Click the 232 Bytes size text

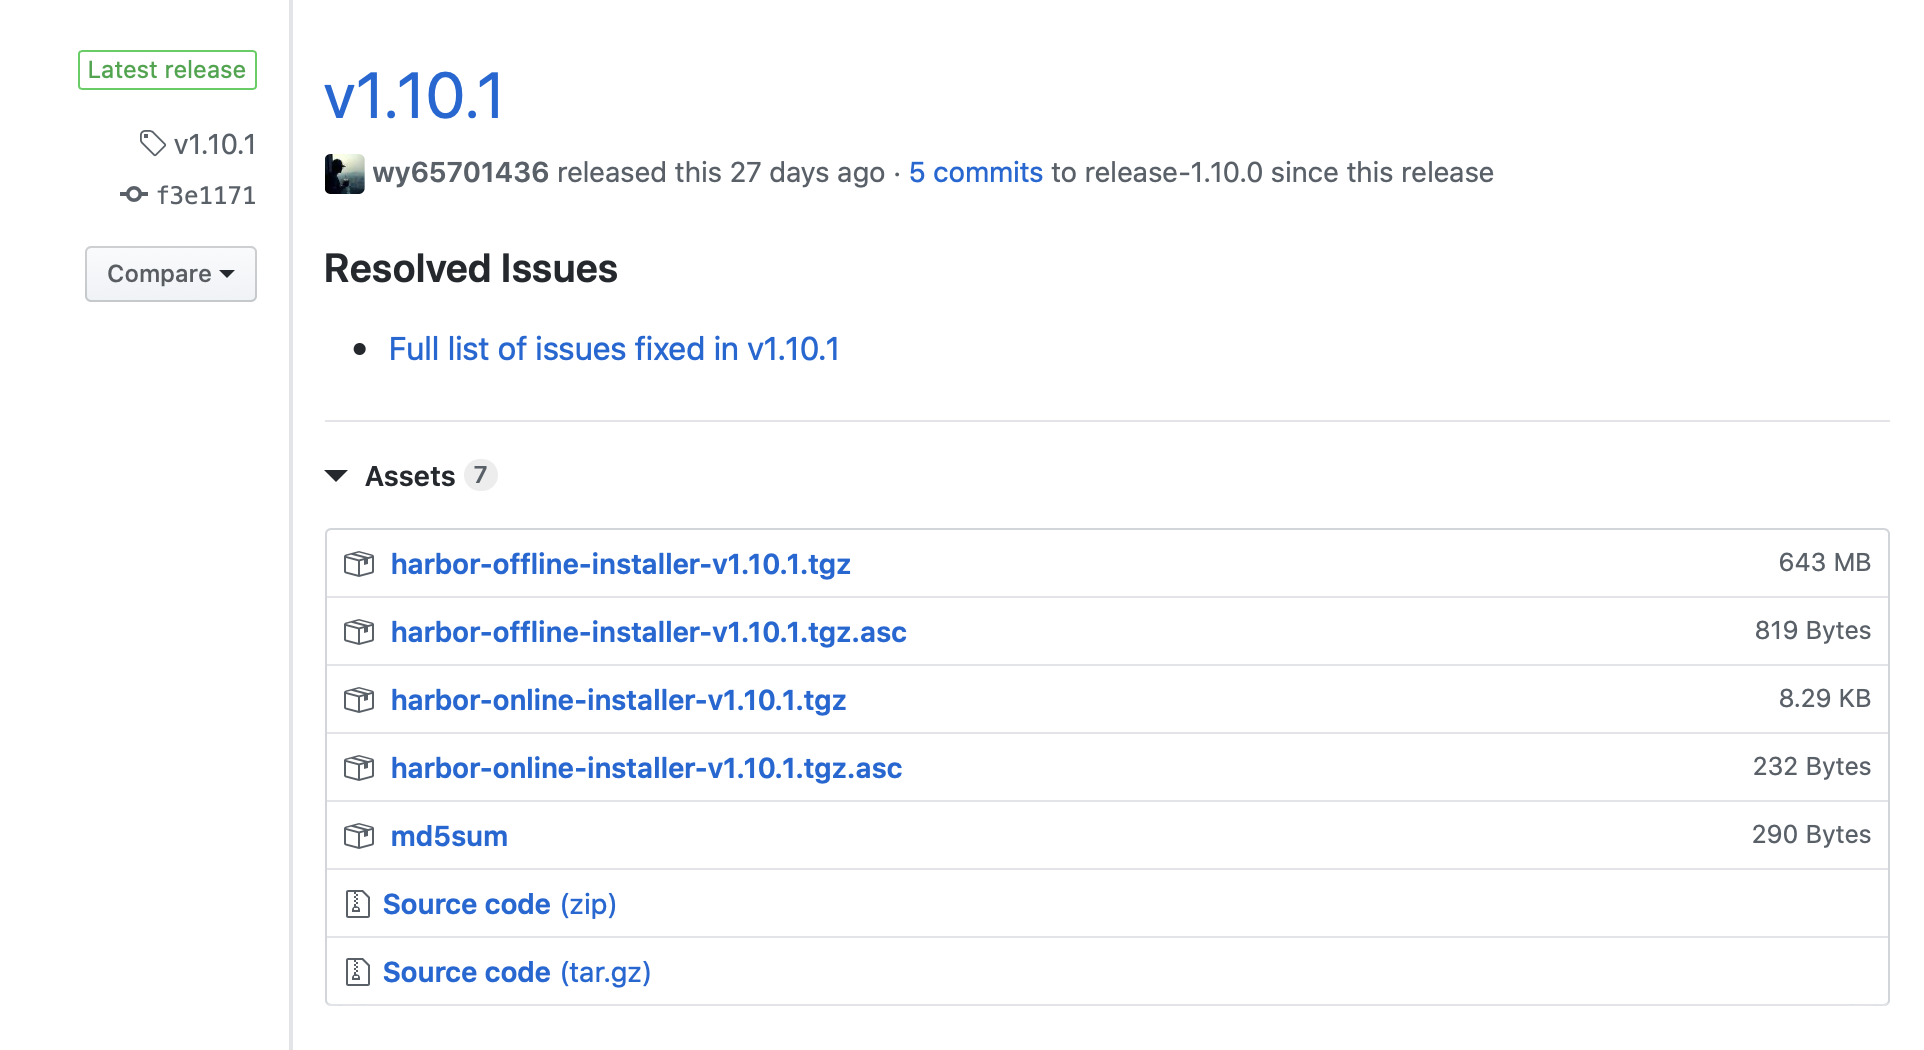tap(1812, 766)
